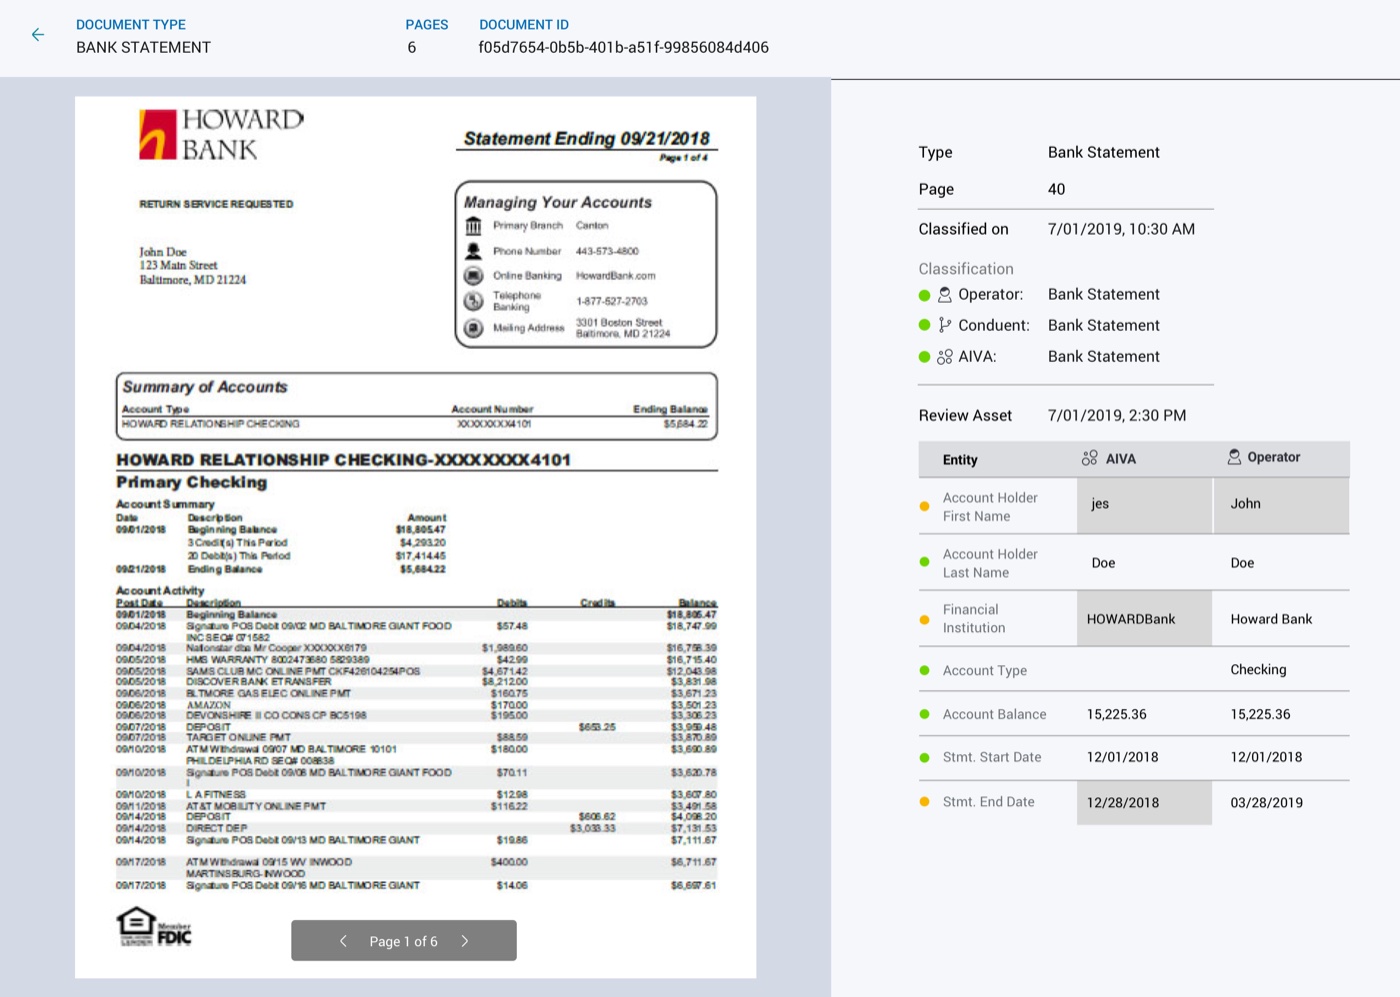1400x997 pixels.
Task: Click the back arrow icon
Action: tap(38, 35)
